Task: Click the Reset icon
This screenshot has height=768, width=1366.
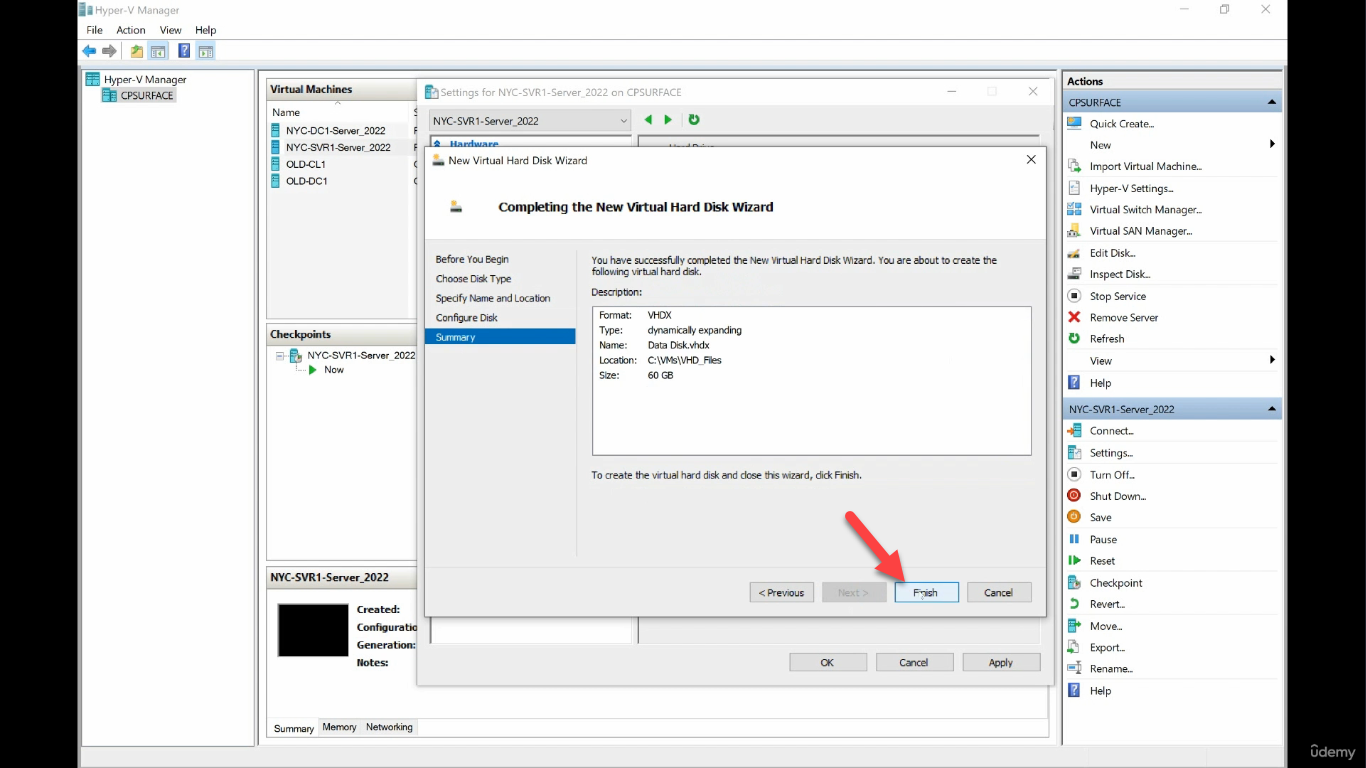Action: click(1074, 560)
